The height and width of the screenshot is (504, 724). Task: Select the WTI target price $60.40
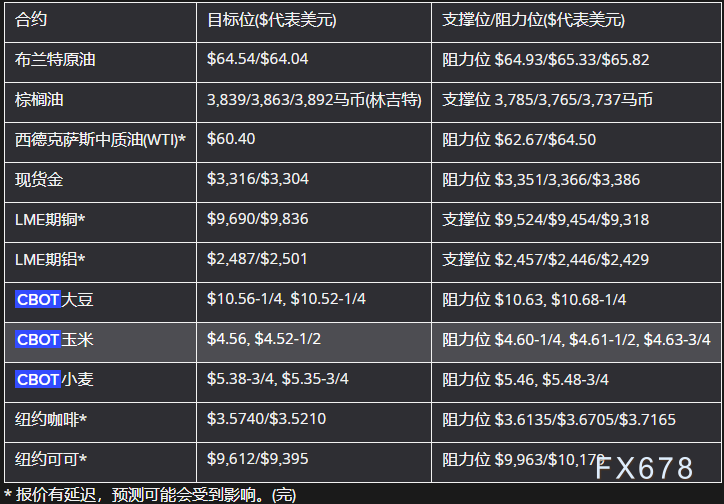pyautogui.click(x=233, y=139)
